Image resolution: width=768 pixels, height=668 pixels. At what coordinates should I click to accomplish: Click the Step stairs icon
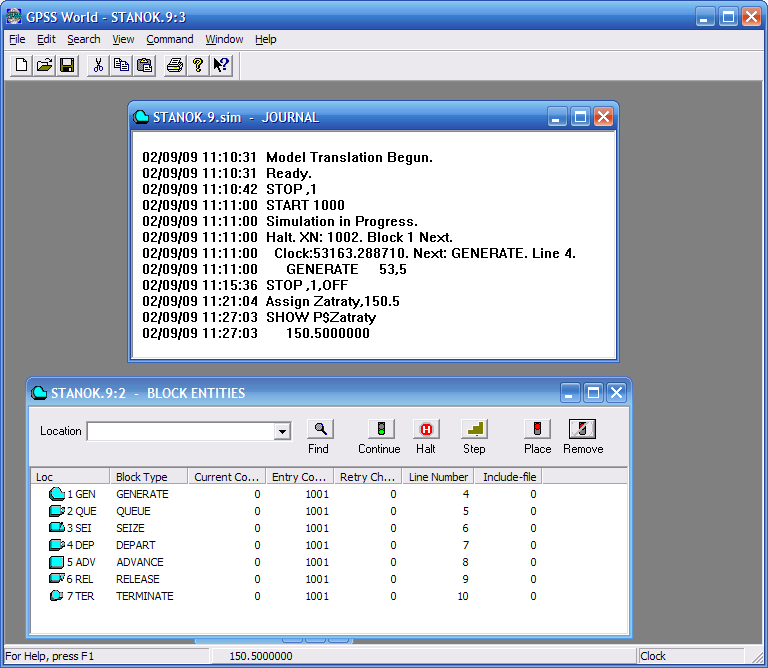[474, 429]
